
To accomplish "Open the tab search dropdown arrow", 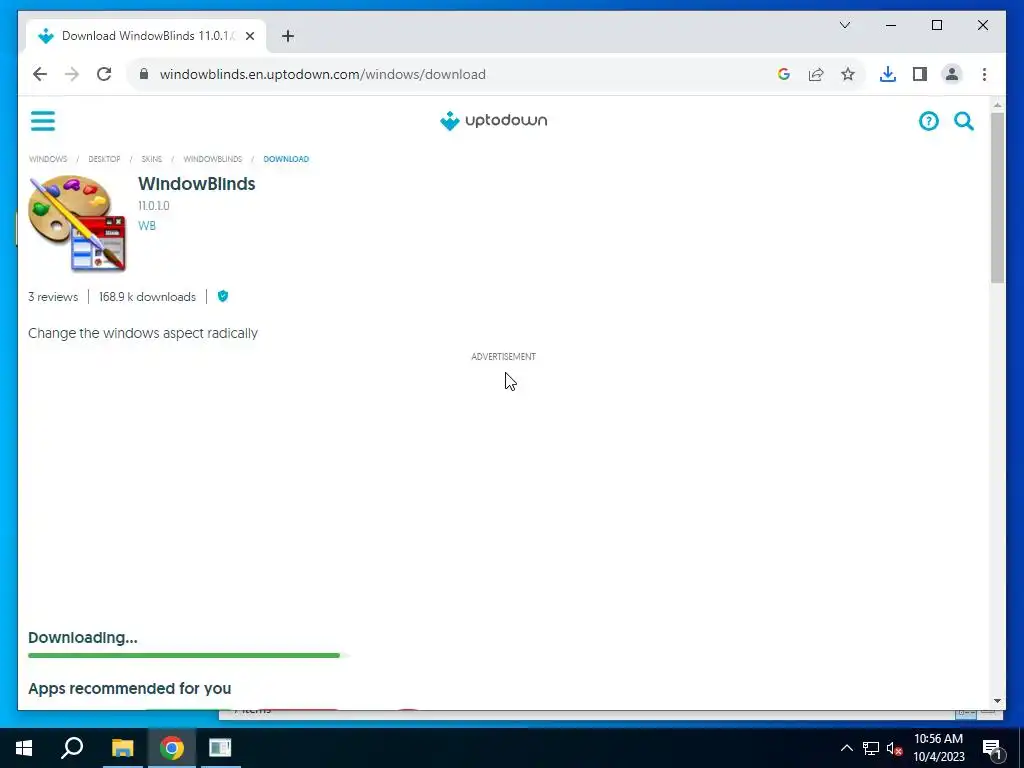I will coord(844,25).
